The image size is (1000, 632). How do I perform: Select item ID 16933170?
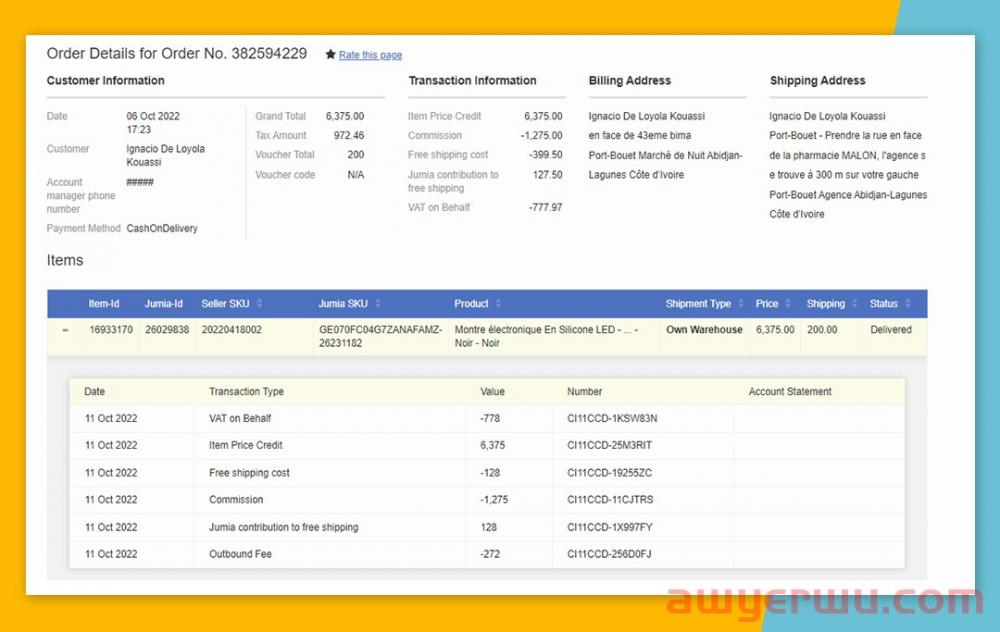tap(111, 330)
